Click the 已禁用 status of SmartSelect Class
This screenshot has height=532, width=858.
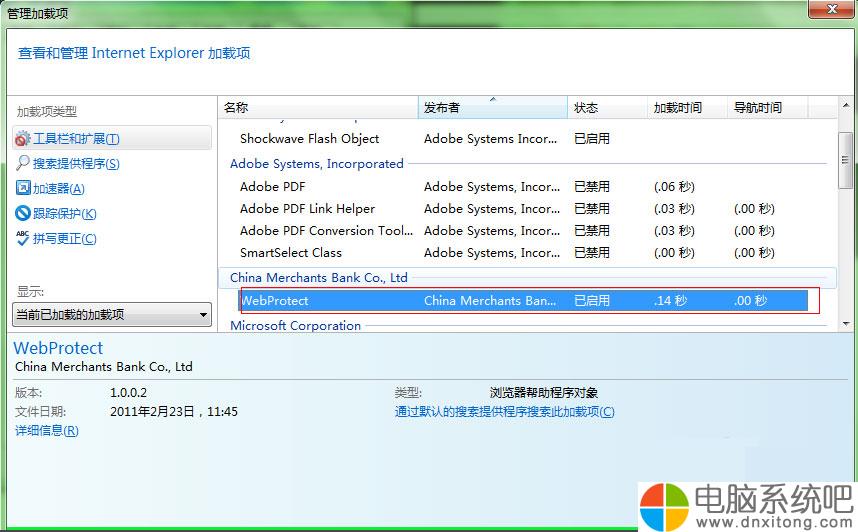click(592, 252)
